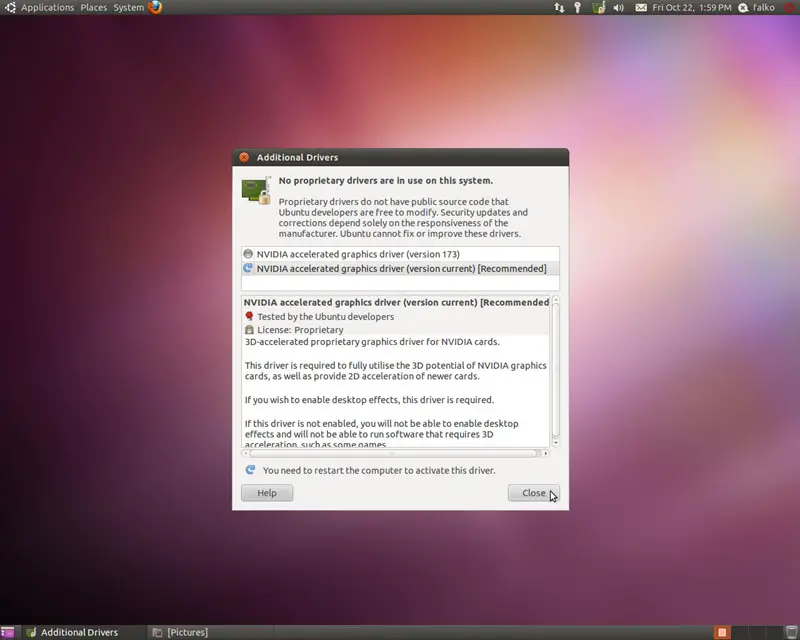This screenshot has width=800, height=640.
Task: Click the Show Desktop icon in bottom panel
Action: pos(8,632)
